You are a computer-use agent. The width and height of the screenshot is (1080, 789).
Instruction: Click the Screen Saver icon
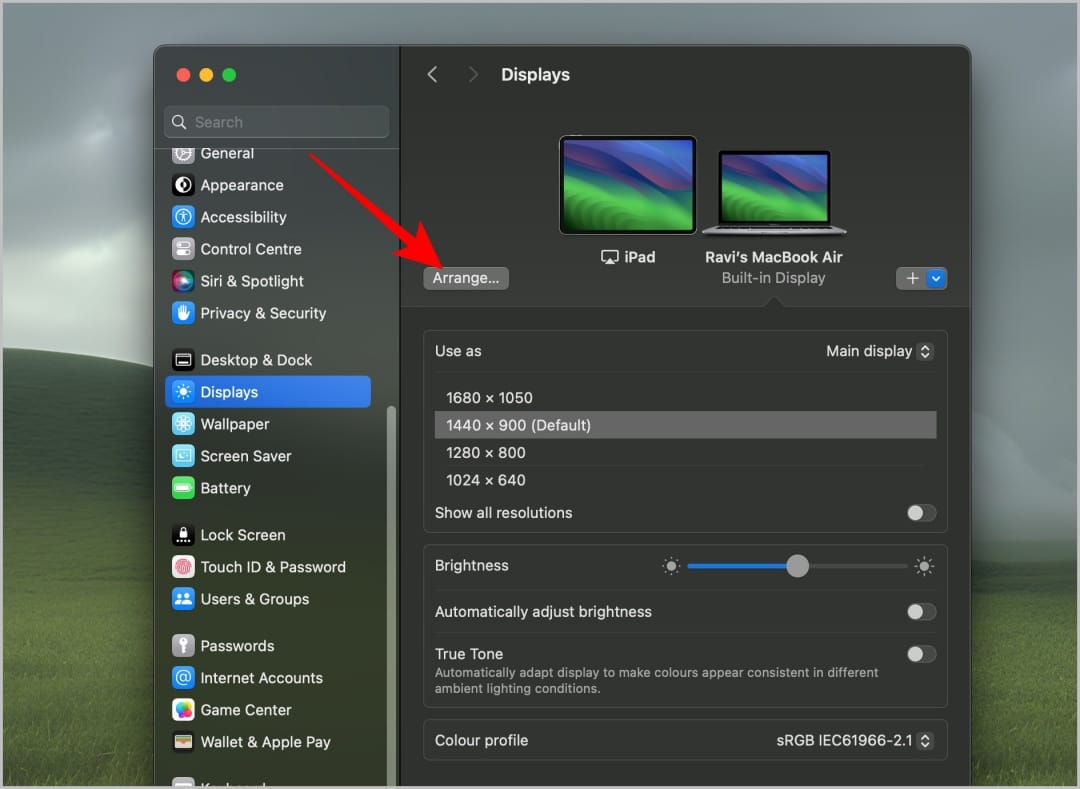183,456
